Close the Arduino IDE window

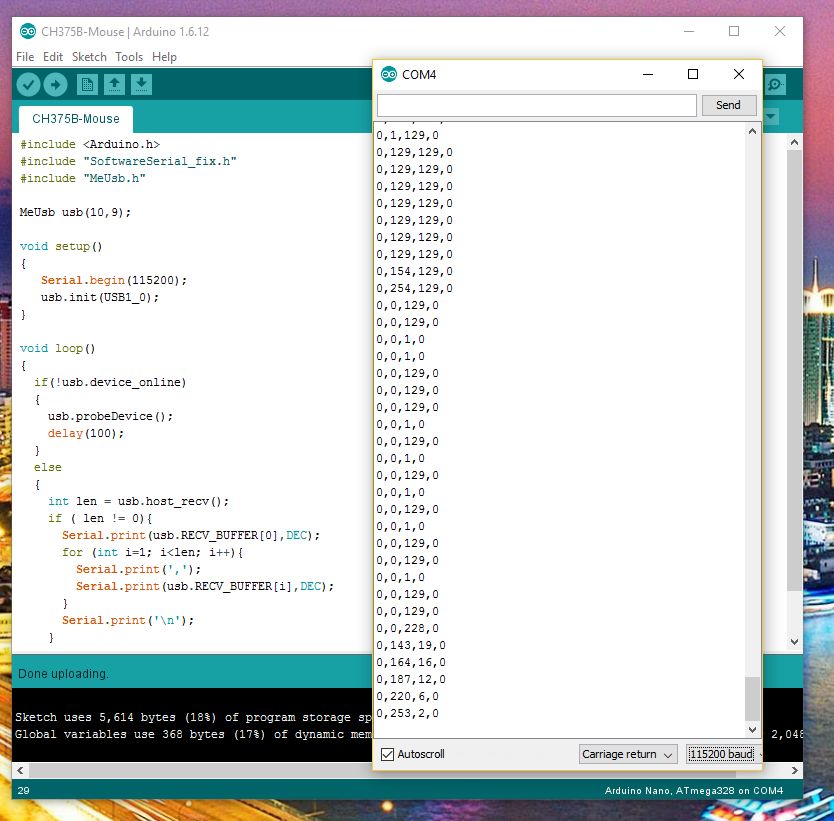pyautogui.click(x=780, y=31)
